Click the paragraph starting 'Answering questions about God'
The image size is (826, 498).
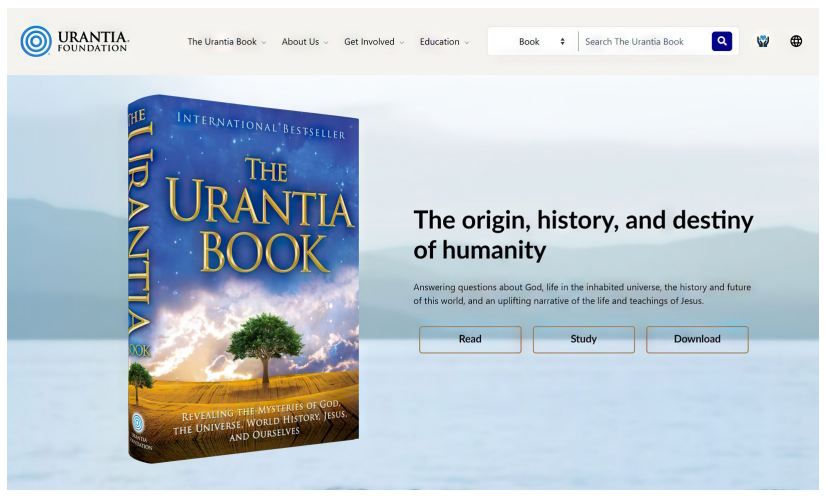[582, 294]
